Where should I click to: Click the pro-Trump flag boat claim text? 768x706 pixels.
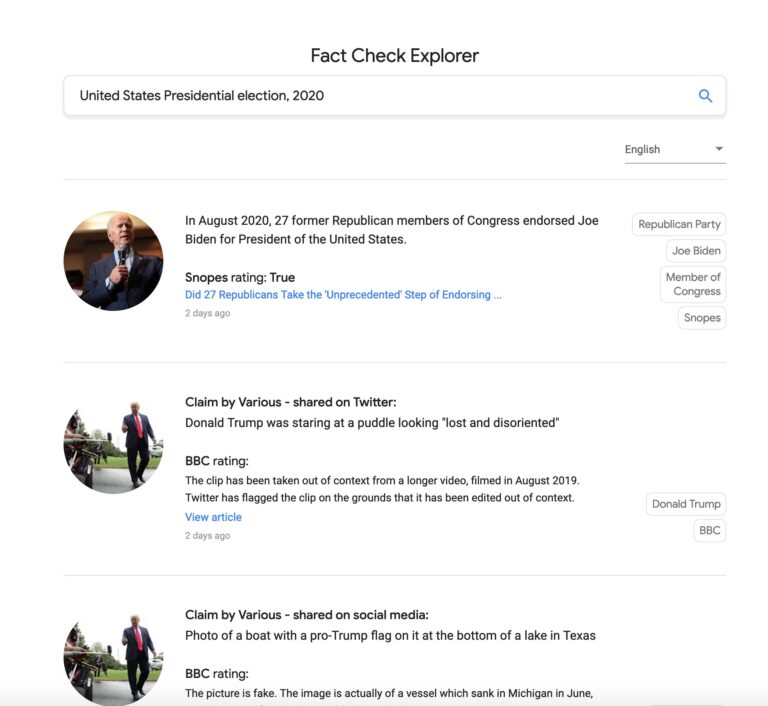click(x=390, y=635)
